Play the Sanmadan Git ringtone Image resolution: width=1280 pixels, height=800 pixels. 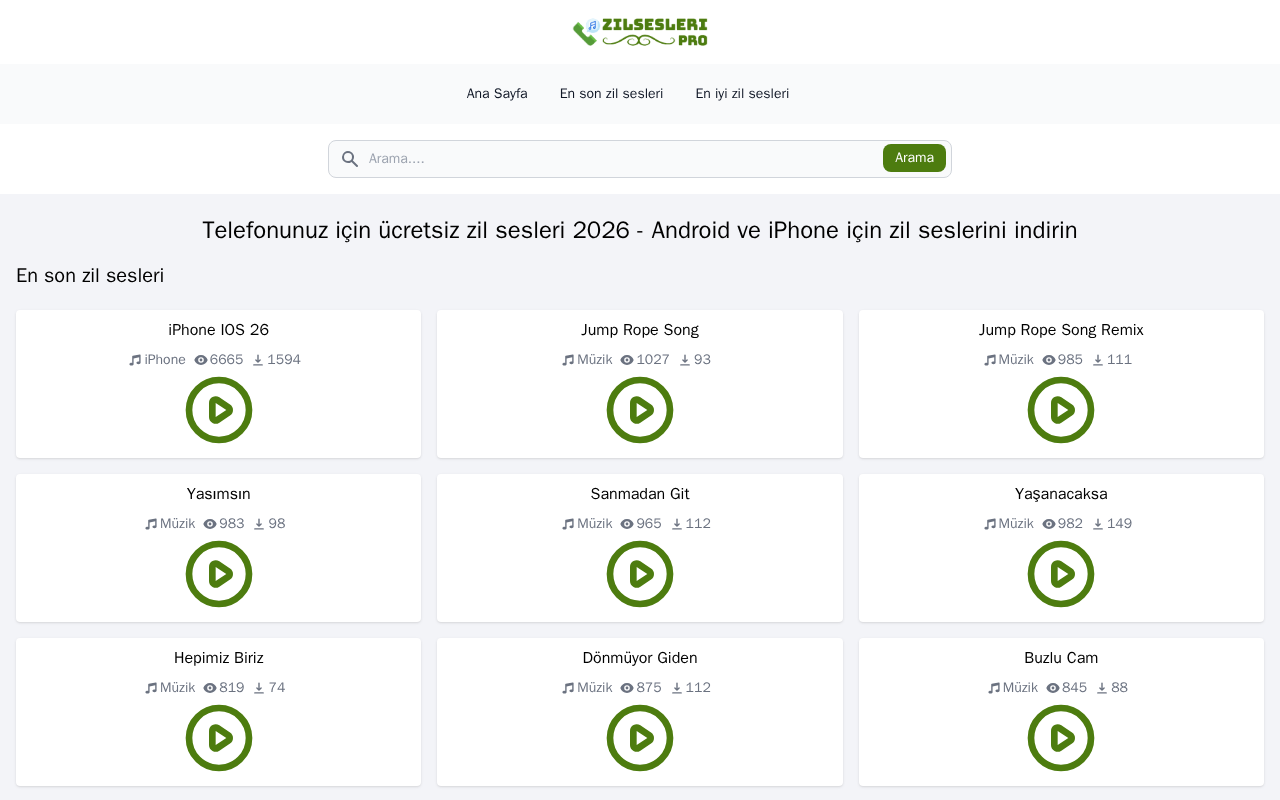point(640,574)
